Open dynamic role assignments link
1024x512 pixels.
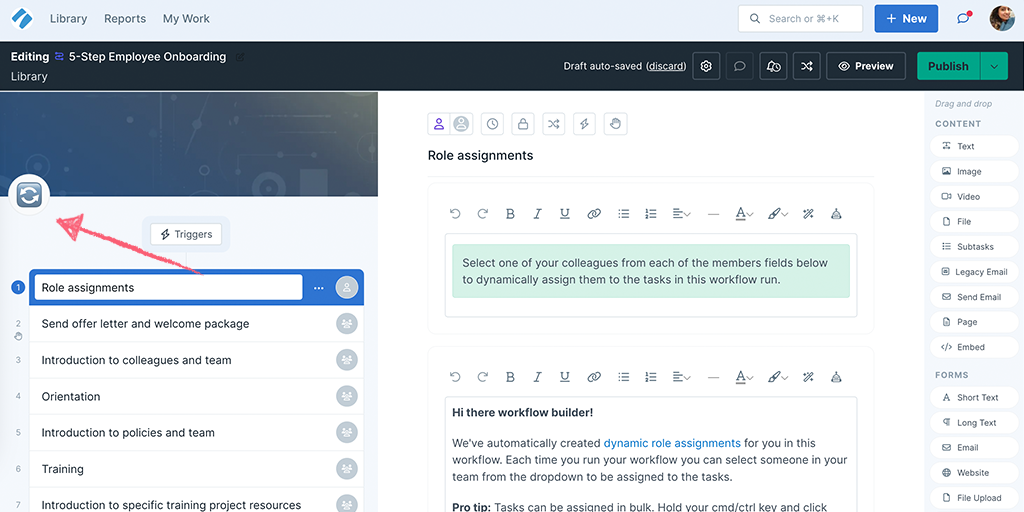[x=672, y=443]
